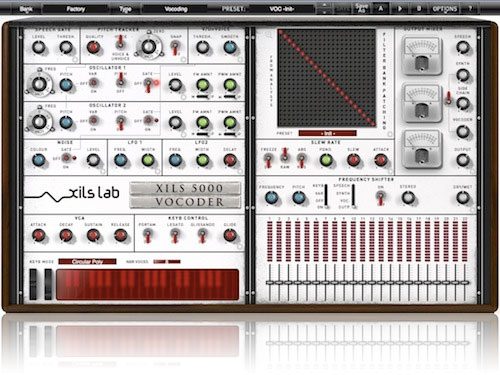Click the filter bank patching matrix grid
The image size is (500, 375).
[327, 78]
